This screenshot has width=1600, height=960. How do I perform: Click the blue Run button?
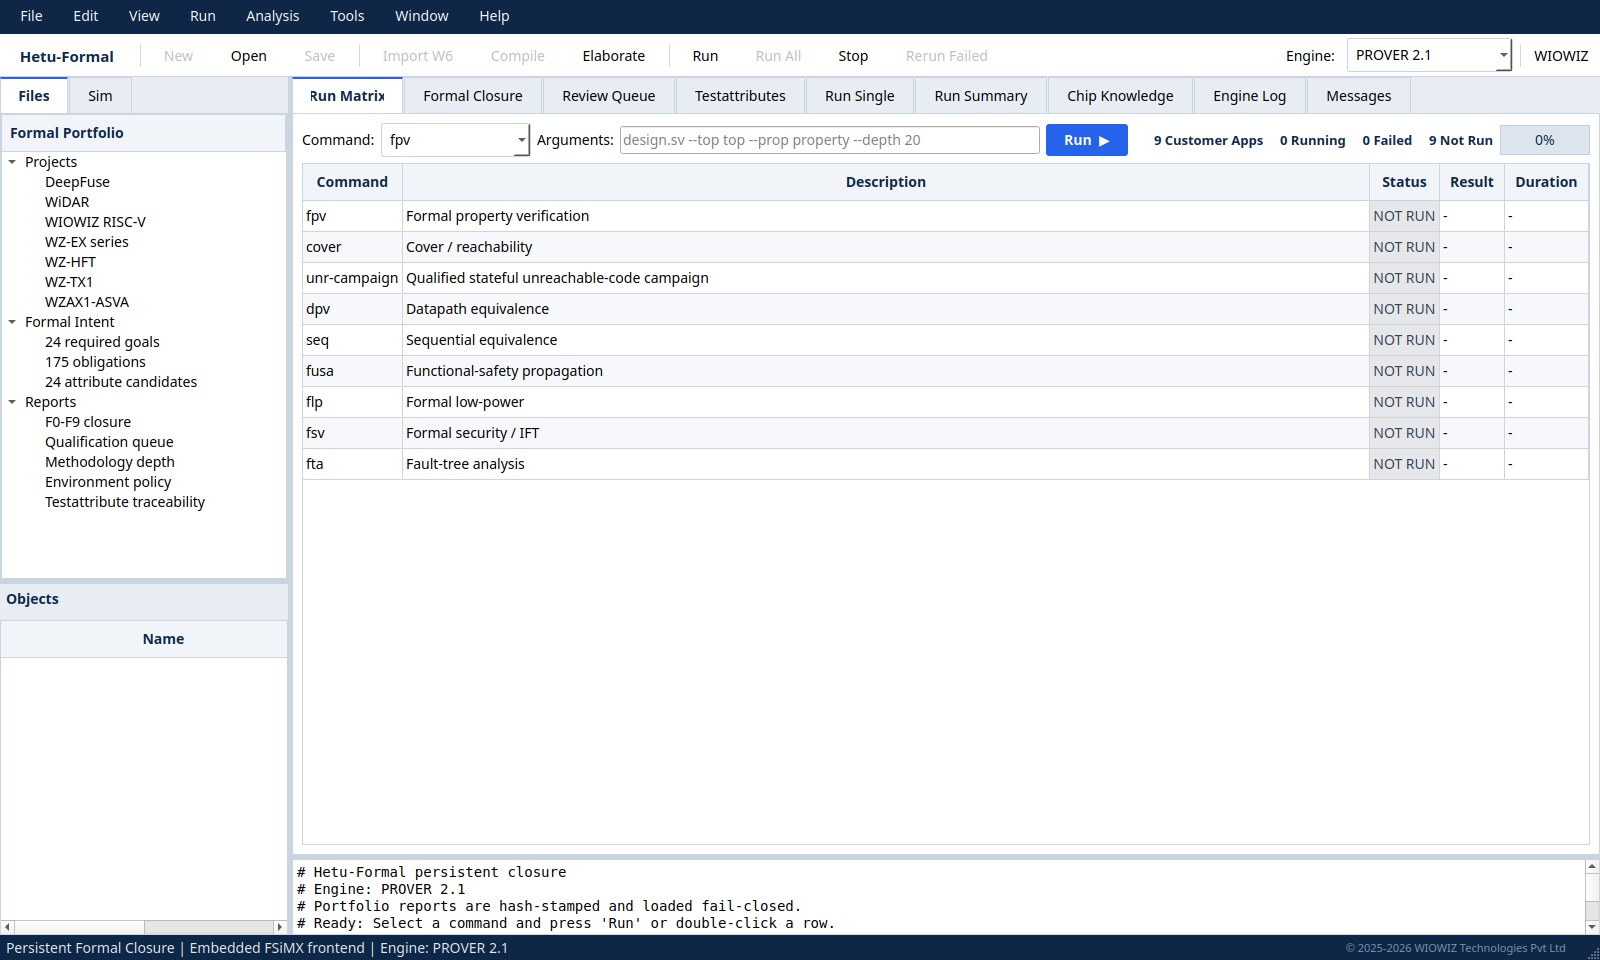click(1087, 140)
